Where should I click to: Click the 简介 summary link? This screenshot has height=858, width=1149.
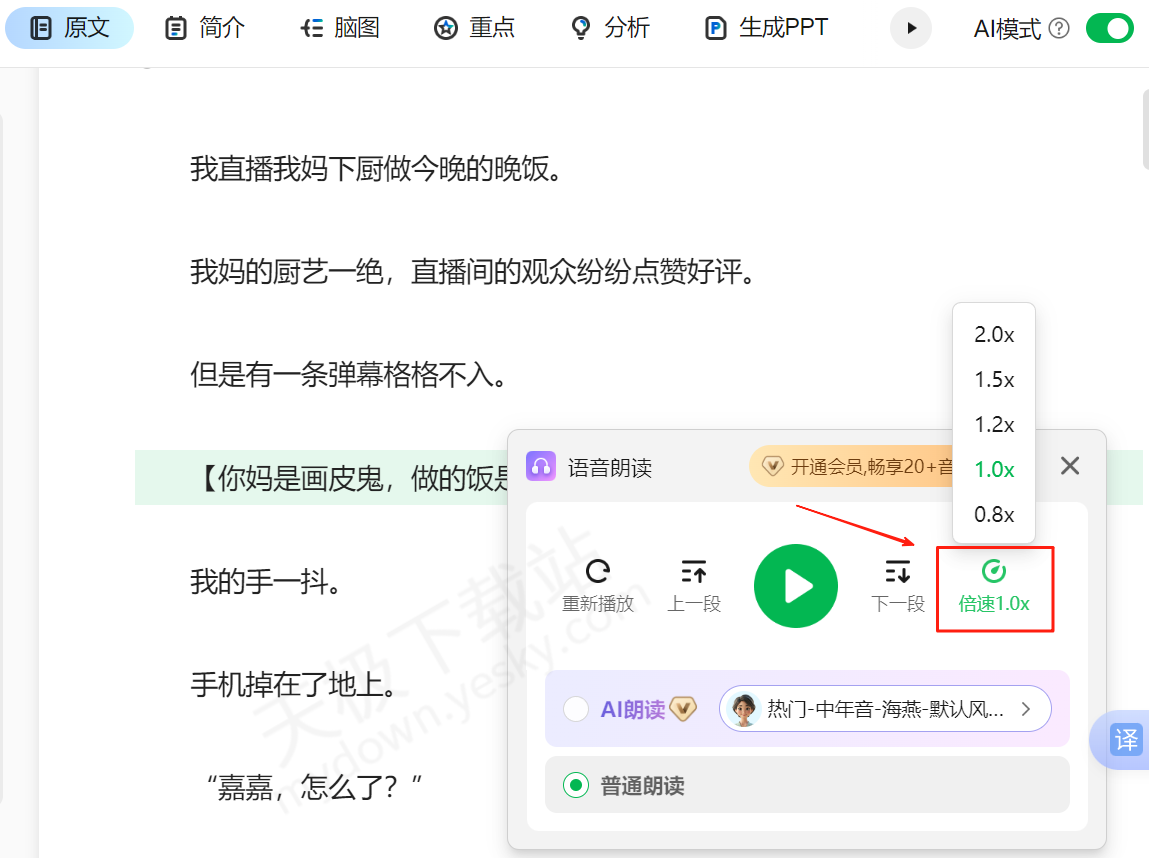pyautogui.click(x=204, y=27)
